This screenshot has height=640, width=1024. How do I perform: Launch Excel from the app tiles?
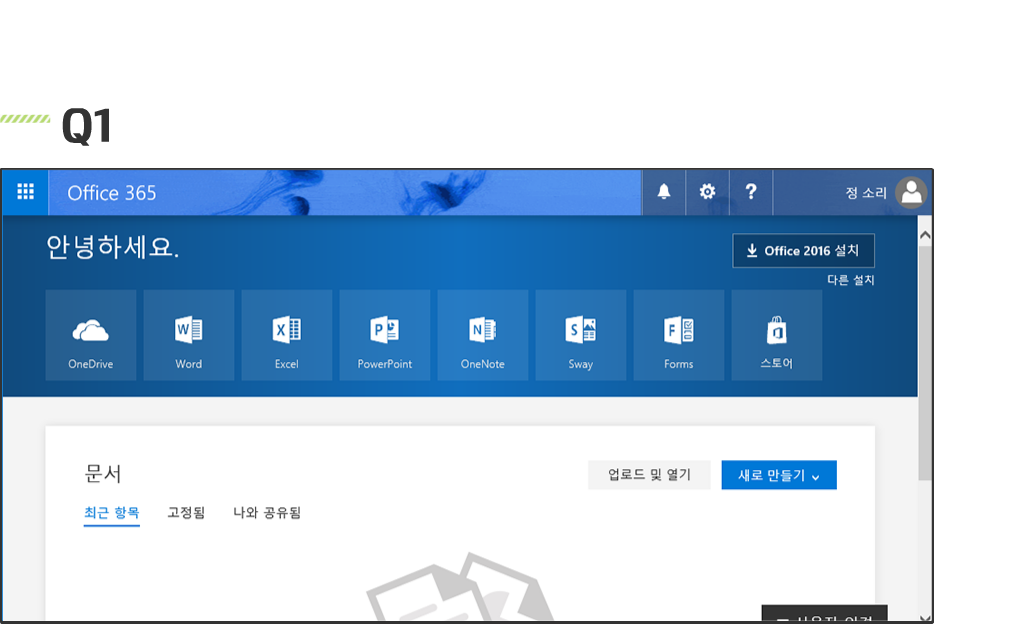point(287,335)
